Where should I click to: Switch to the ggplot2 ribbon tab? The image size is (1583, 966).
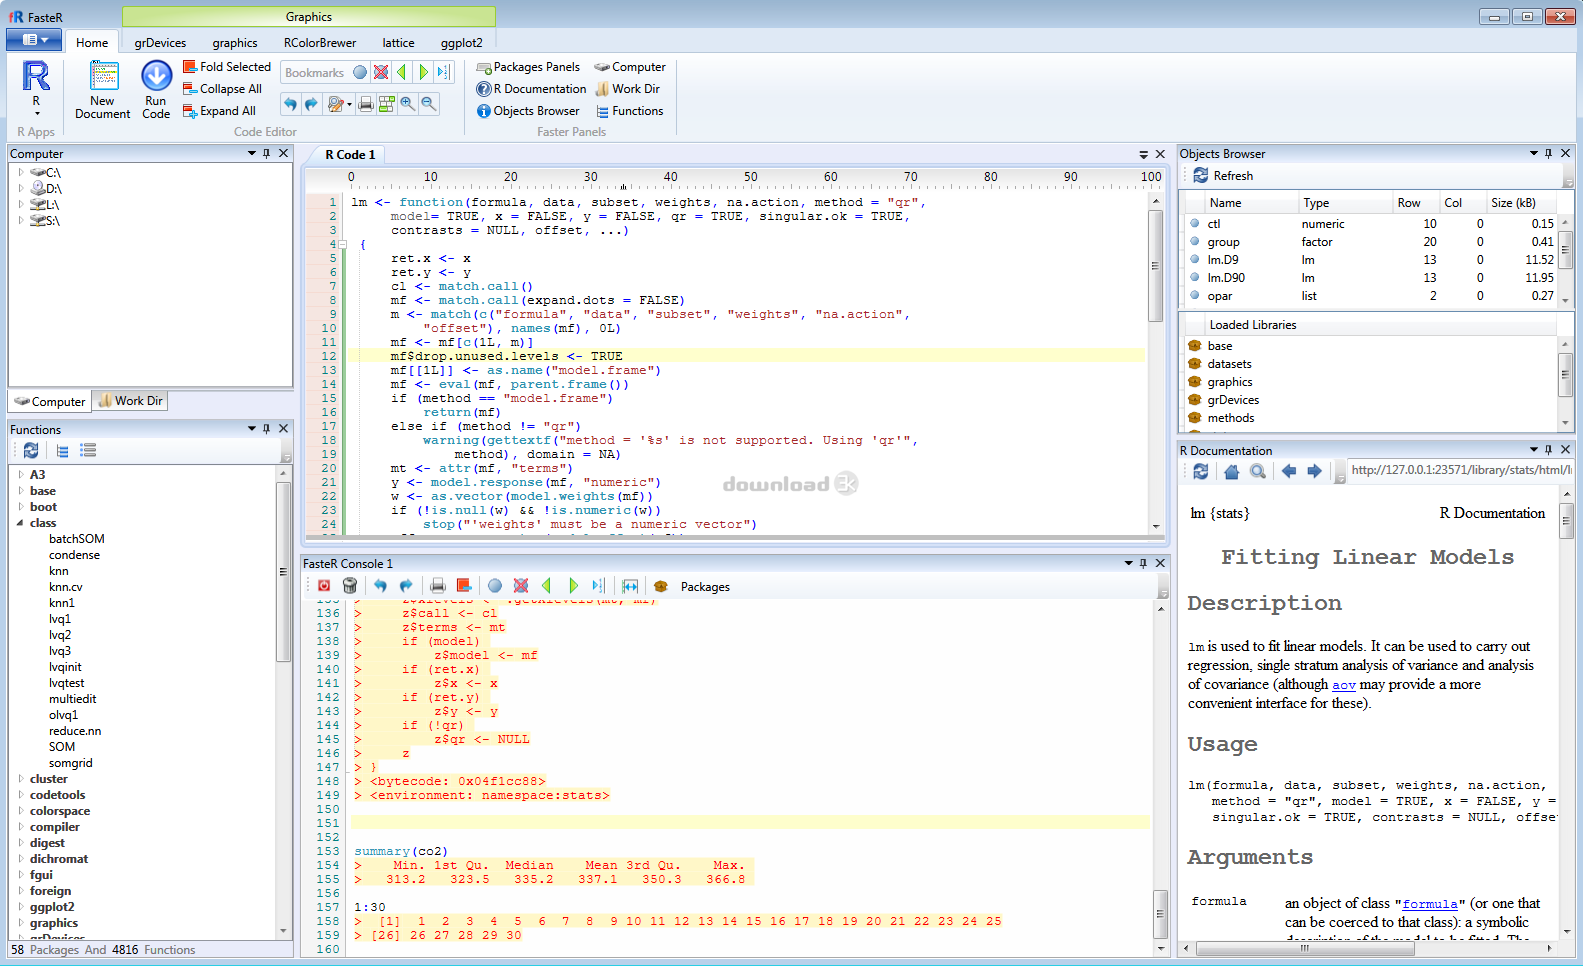coord(462,43)
